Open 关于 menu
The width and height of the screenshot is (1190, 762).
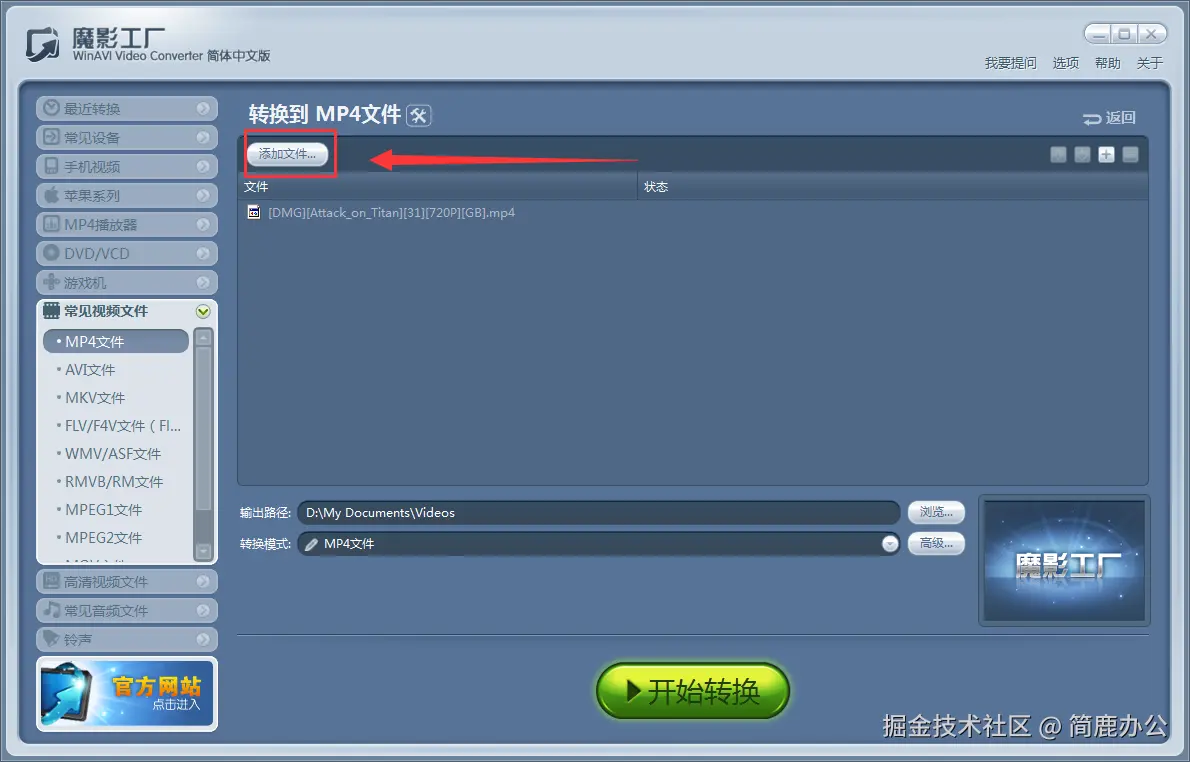tap(1150, 63)
